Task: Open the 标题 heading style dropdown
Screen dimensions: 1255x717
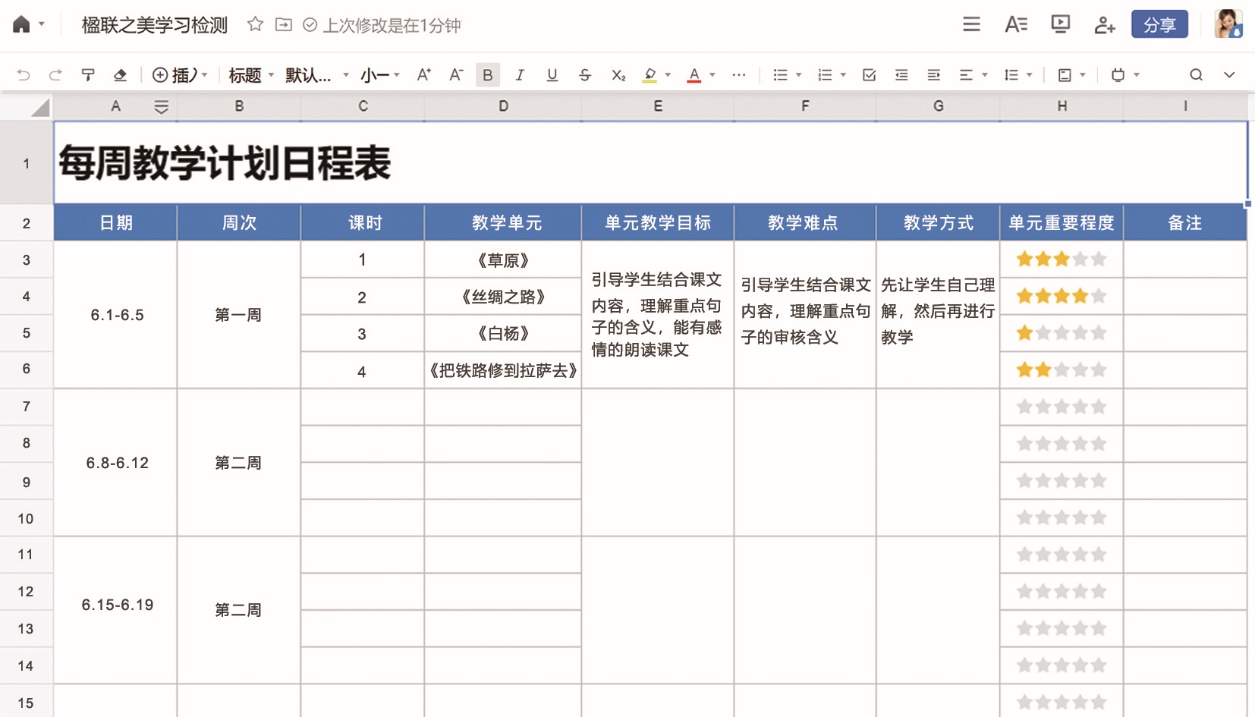Action: [251, 75]
